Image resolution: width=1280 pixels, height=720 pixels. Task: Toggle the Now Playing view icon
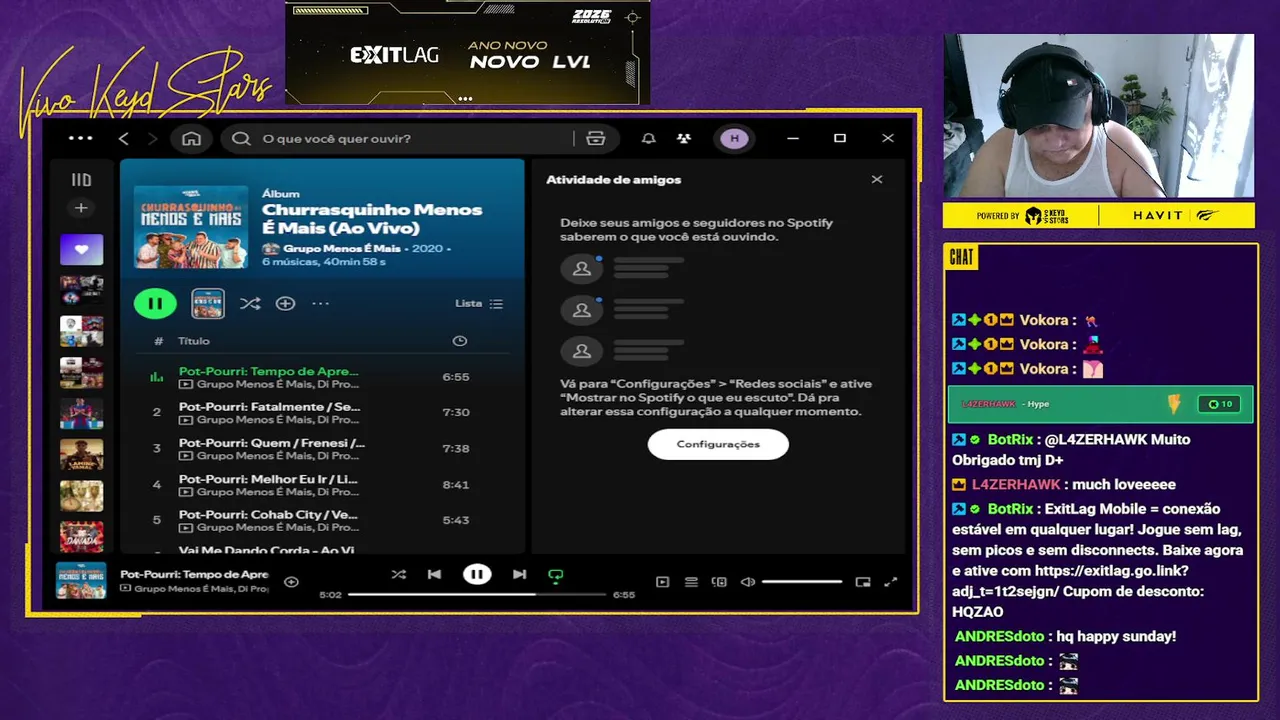[x=662, y=582]
